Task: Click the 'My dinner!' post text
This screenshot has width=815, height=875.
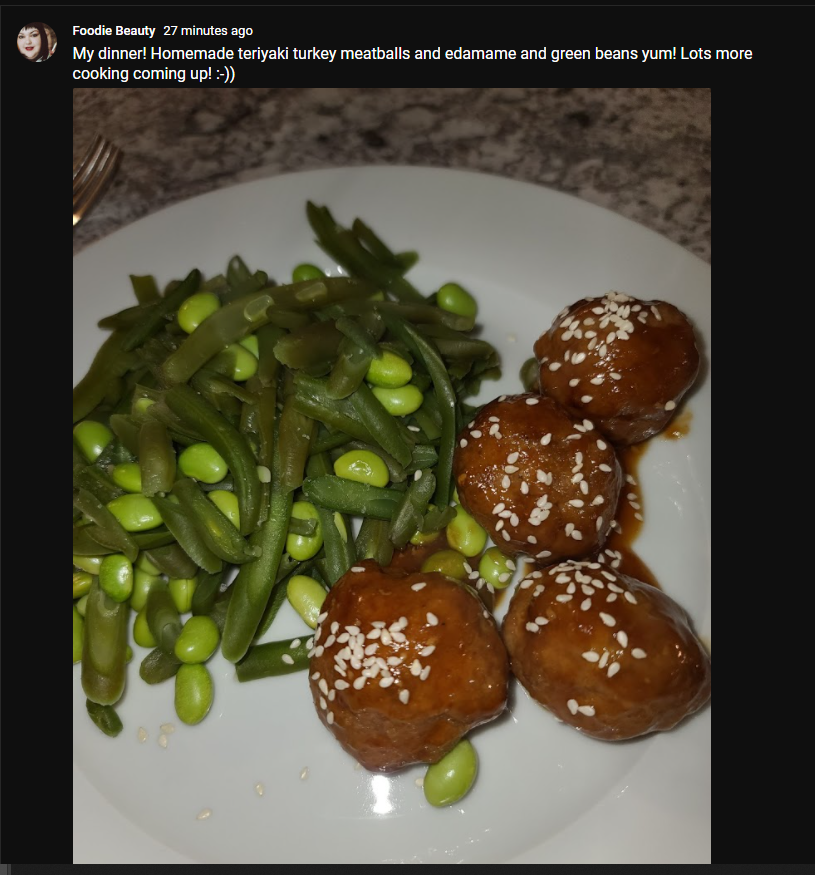Action: tap(413, 64)
